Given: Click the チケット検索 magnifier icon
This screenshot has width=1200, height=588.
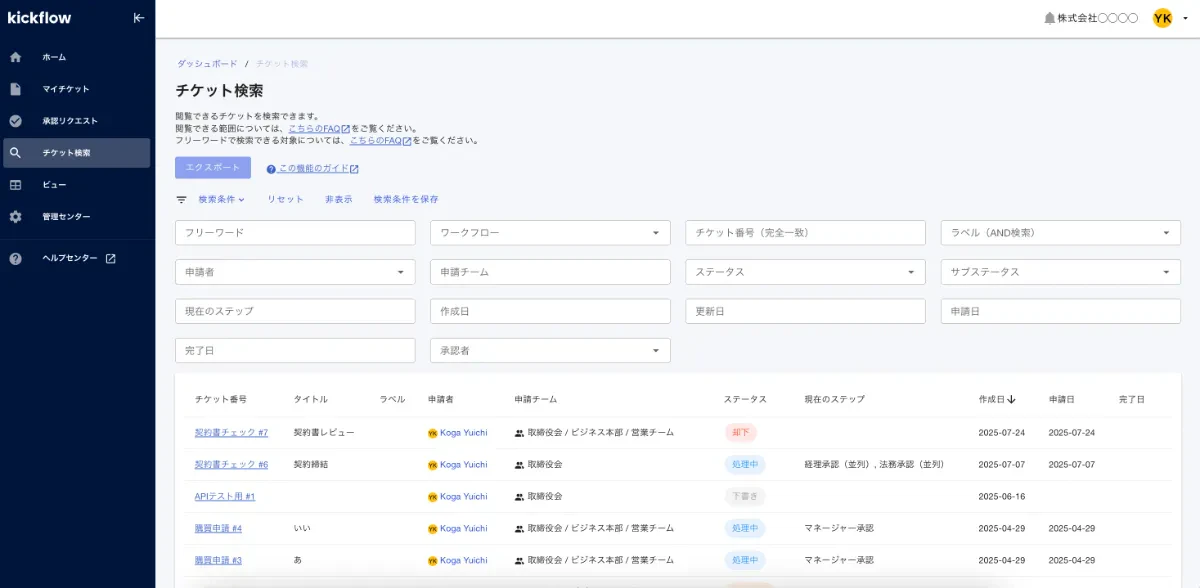Looking at the screenshot, I should 15,153.
